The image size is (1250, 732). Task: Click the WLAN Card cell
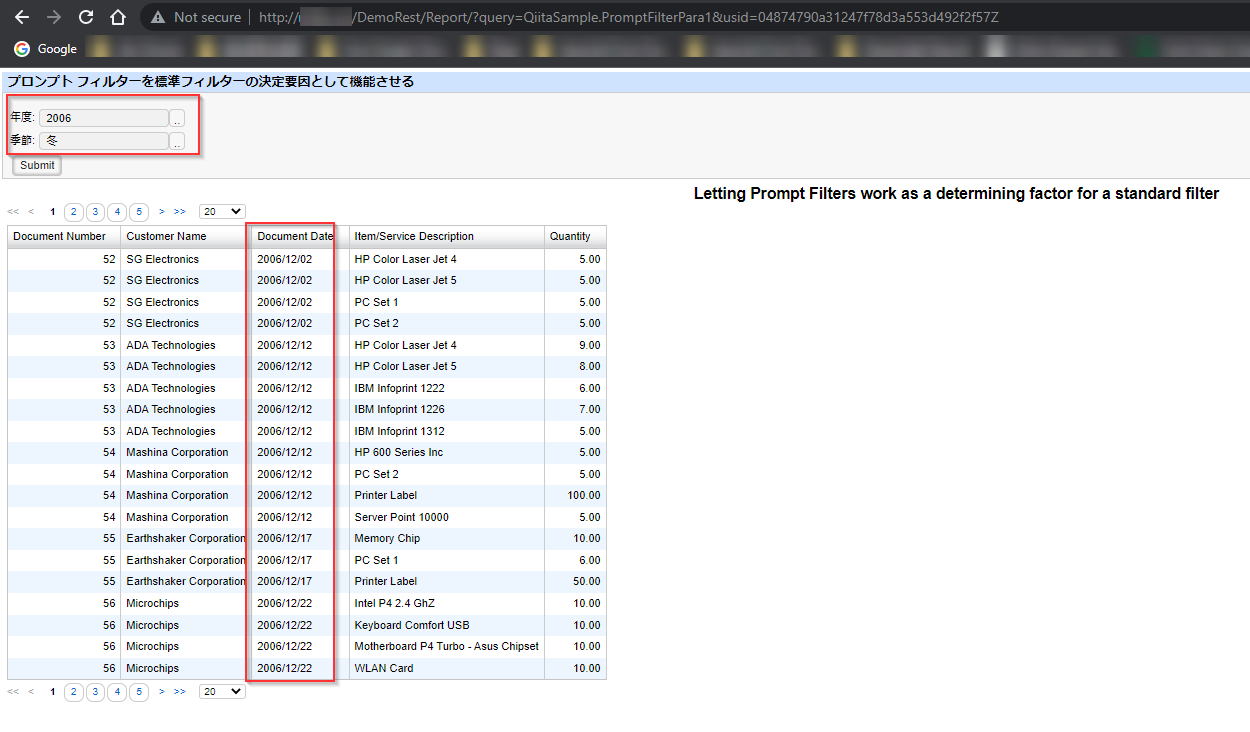coord(446,668)
